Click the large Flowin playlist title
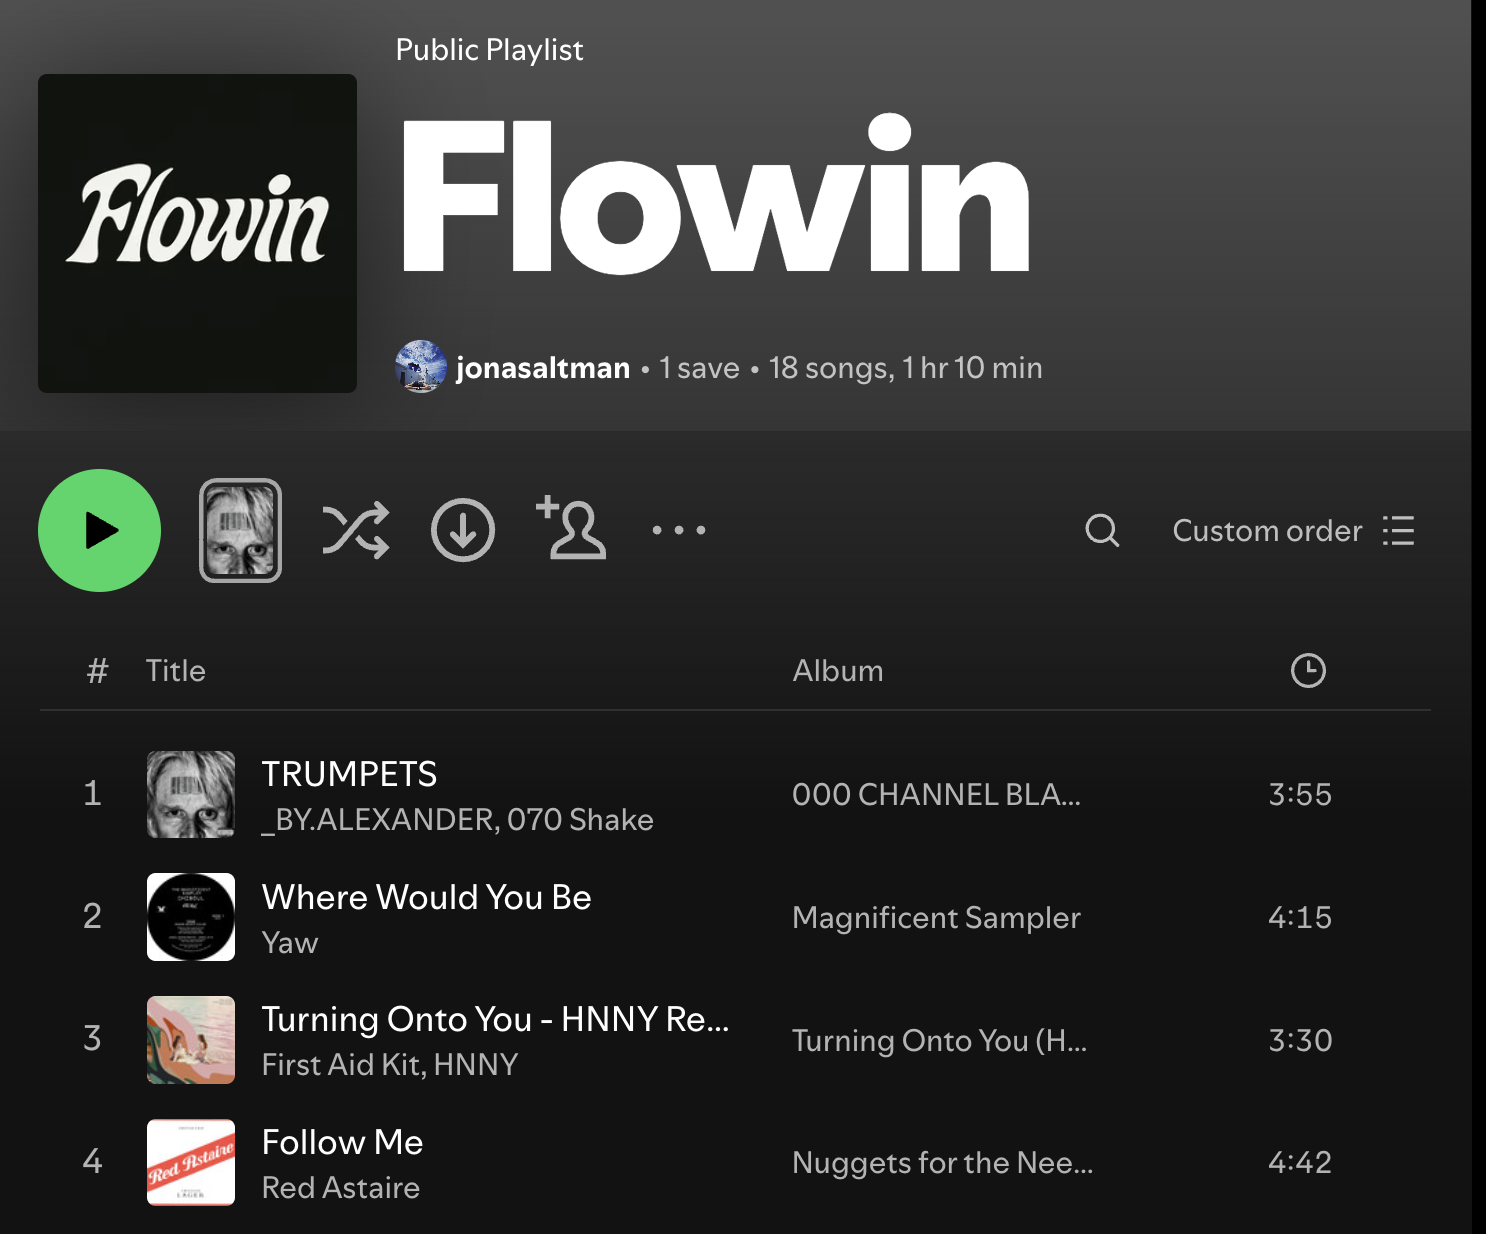 point(716,193)
